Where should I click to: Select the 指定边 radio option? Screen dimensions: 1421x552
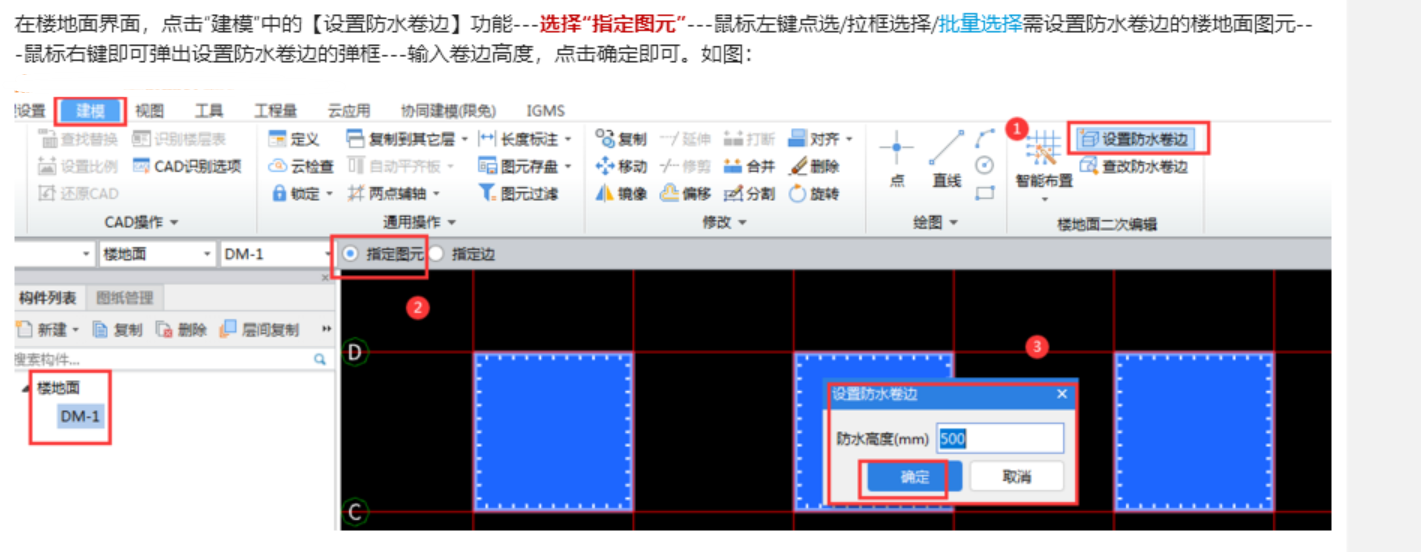pos(464,254)
